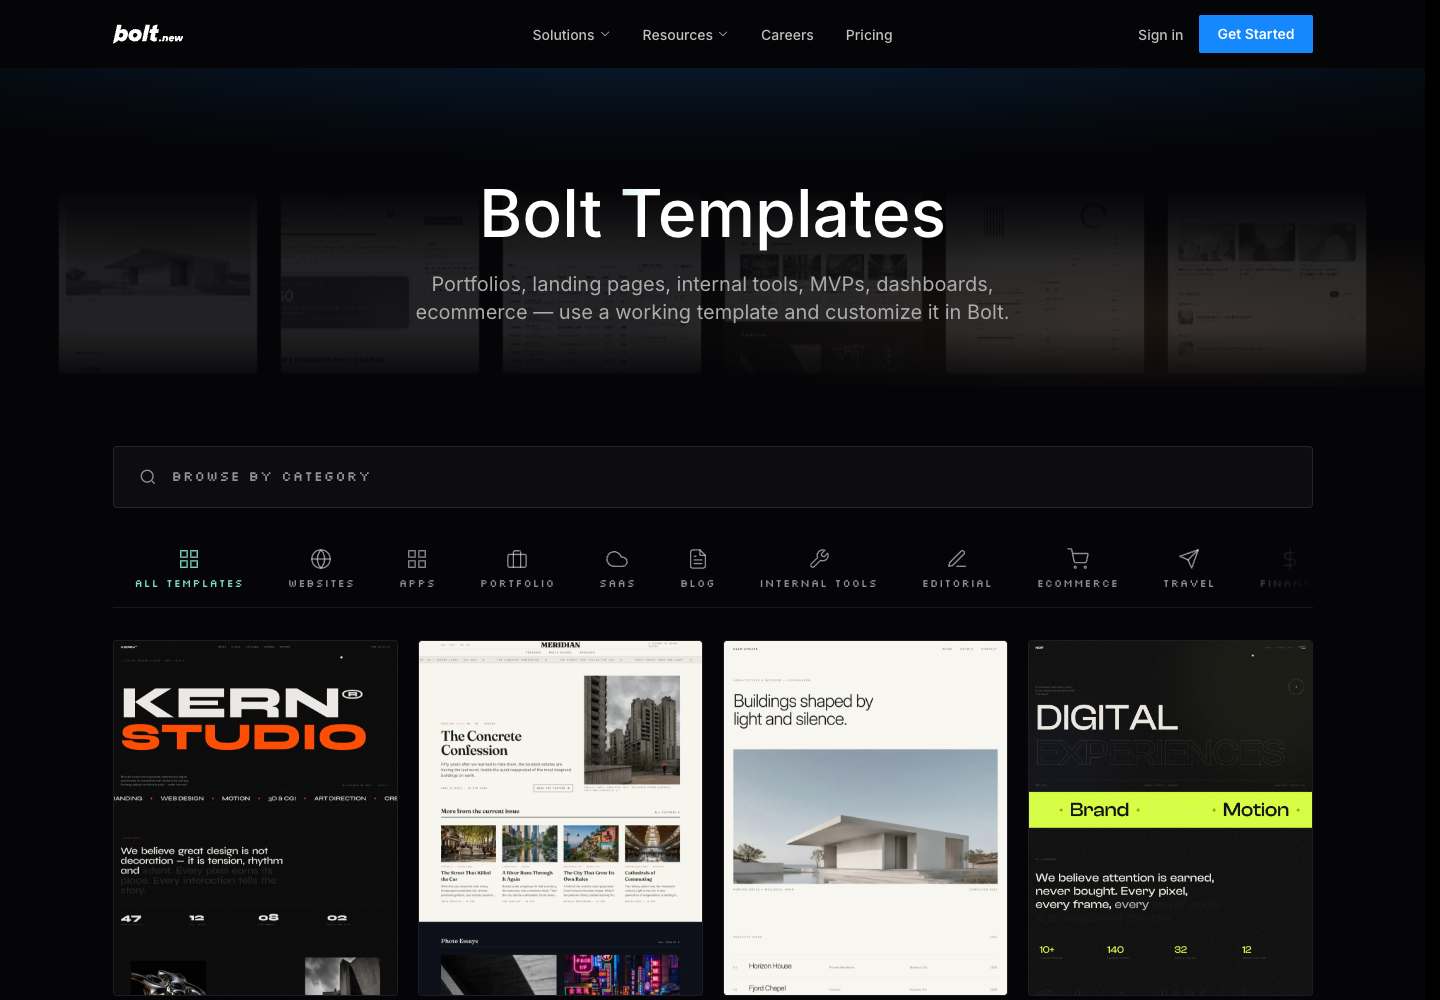Click the subtitle mentioning portfolios and dashboards
The width and height of the screenshot is (1440, 1000).
tap(713, 298)
